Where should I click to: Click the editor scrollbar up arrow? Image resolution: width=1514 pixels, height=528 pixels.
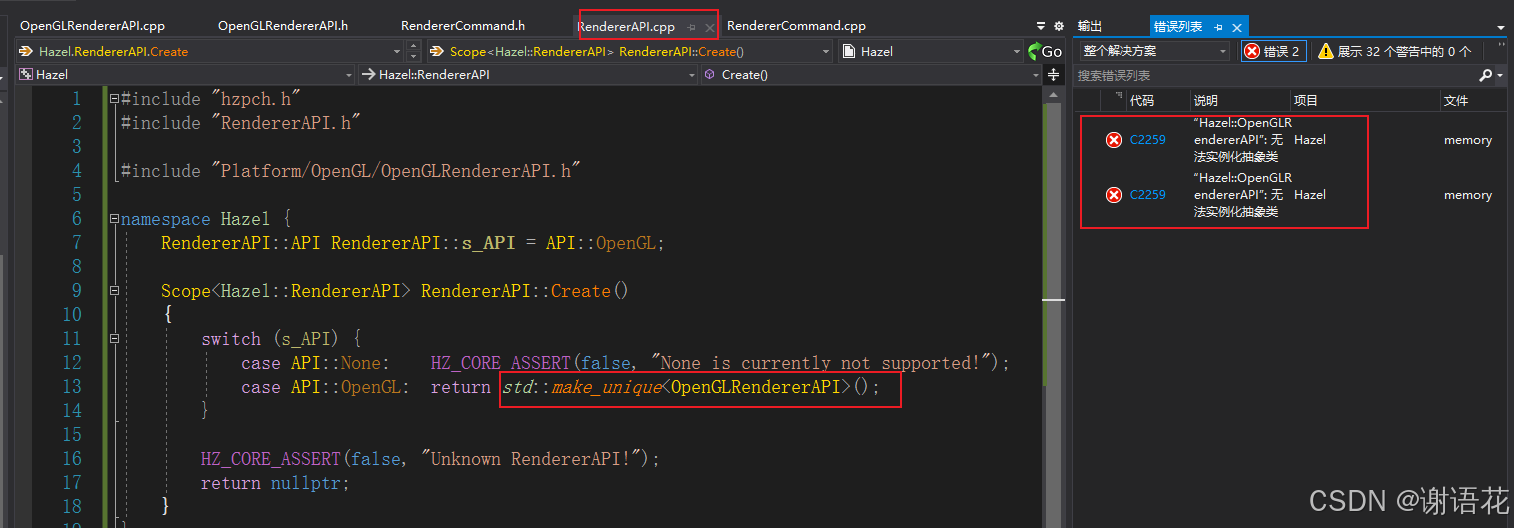1053,94
